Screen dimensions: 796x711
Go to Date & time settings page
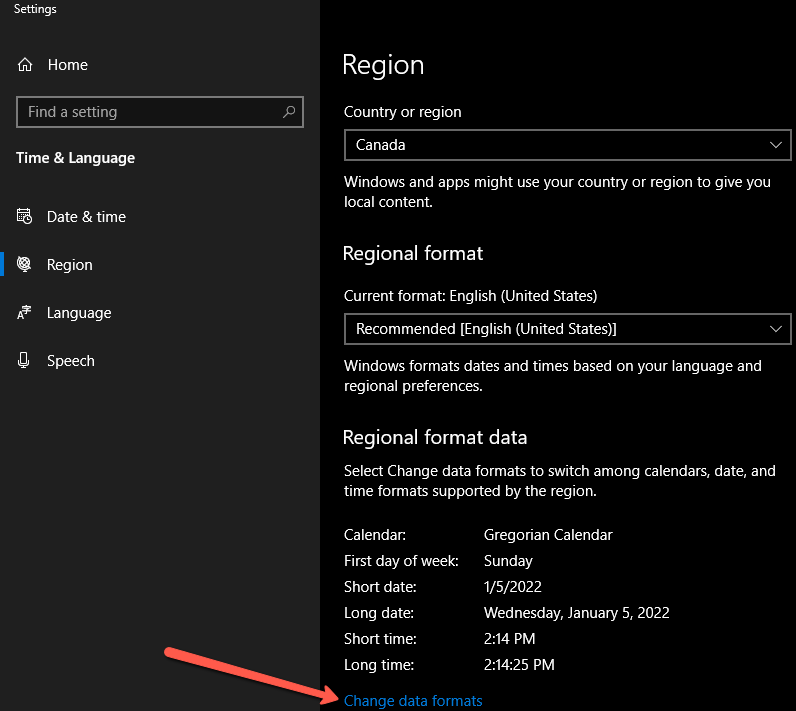click(x=86, y=217)
